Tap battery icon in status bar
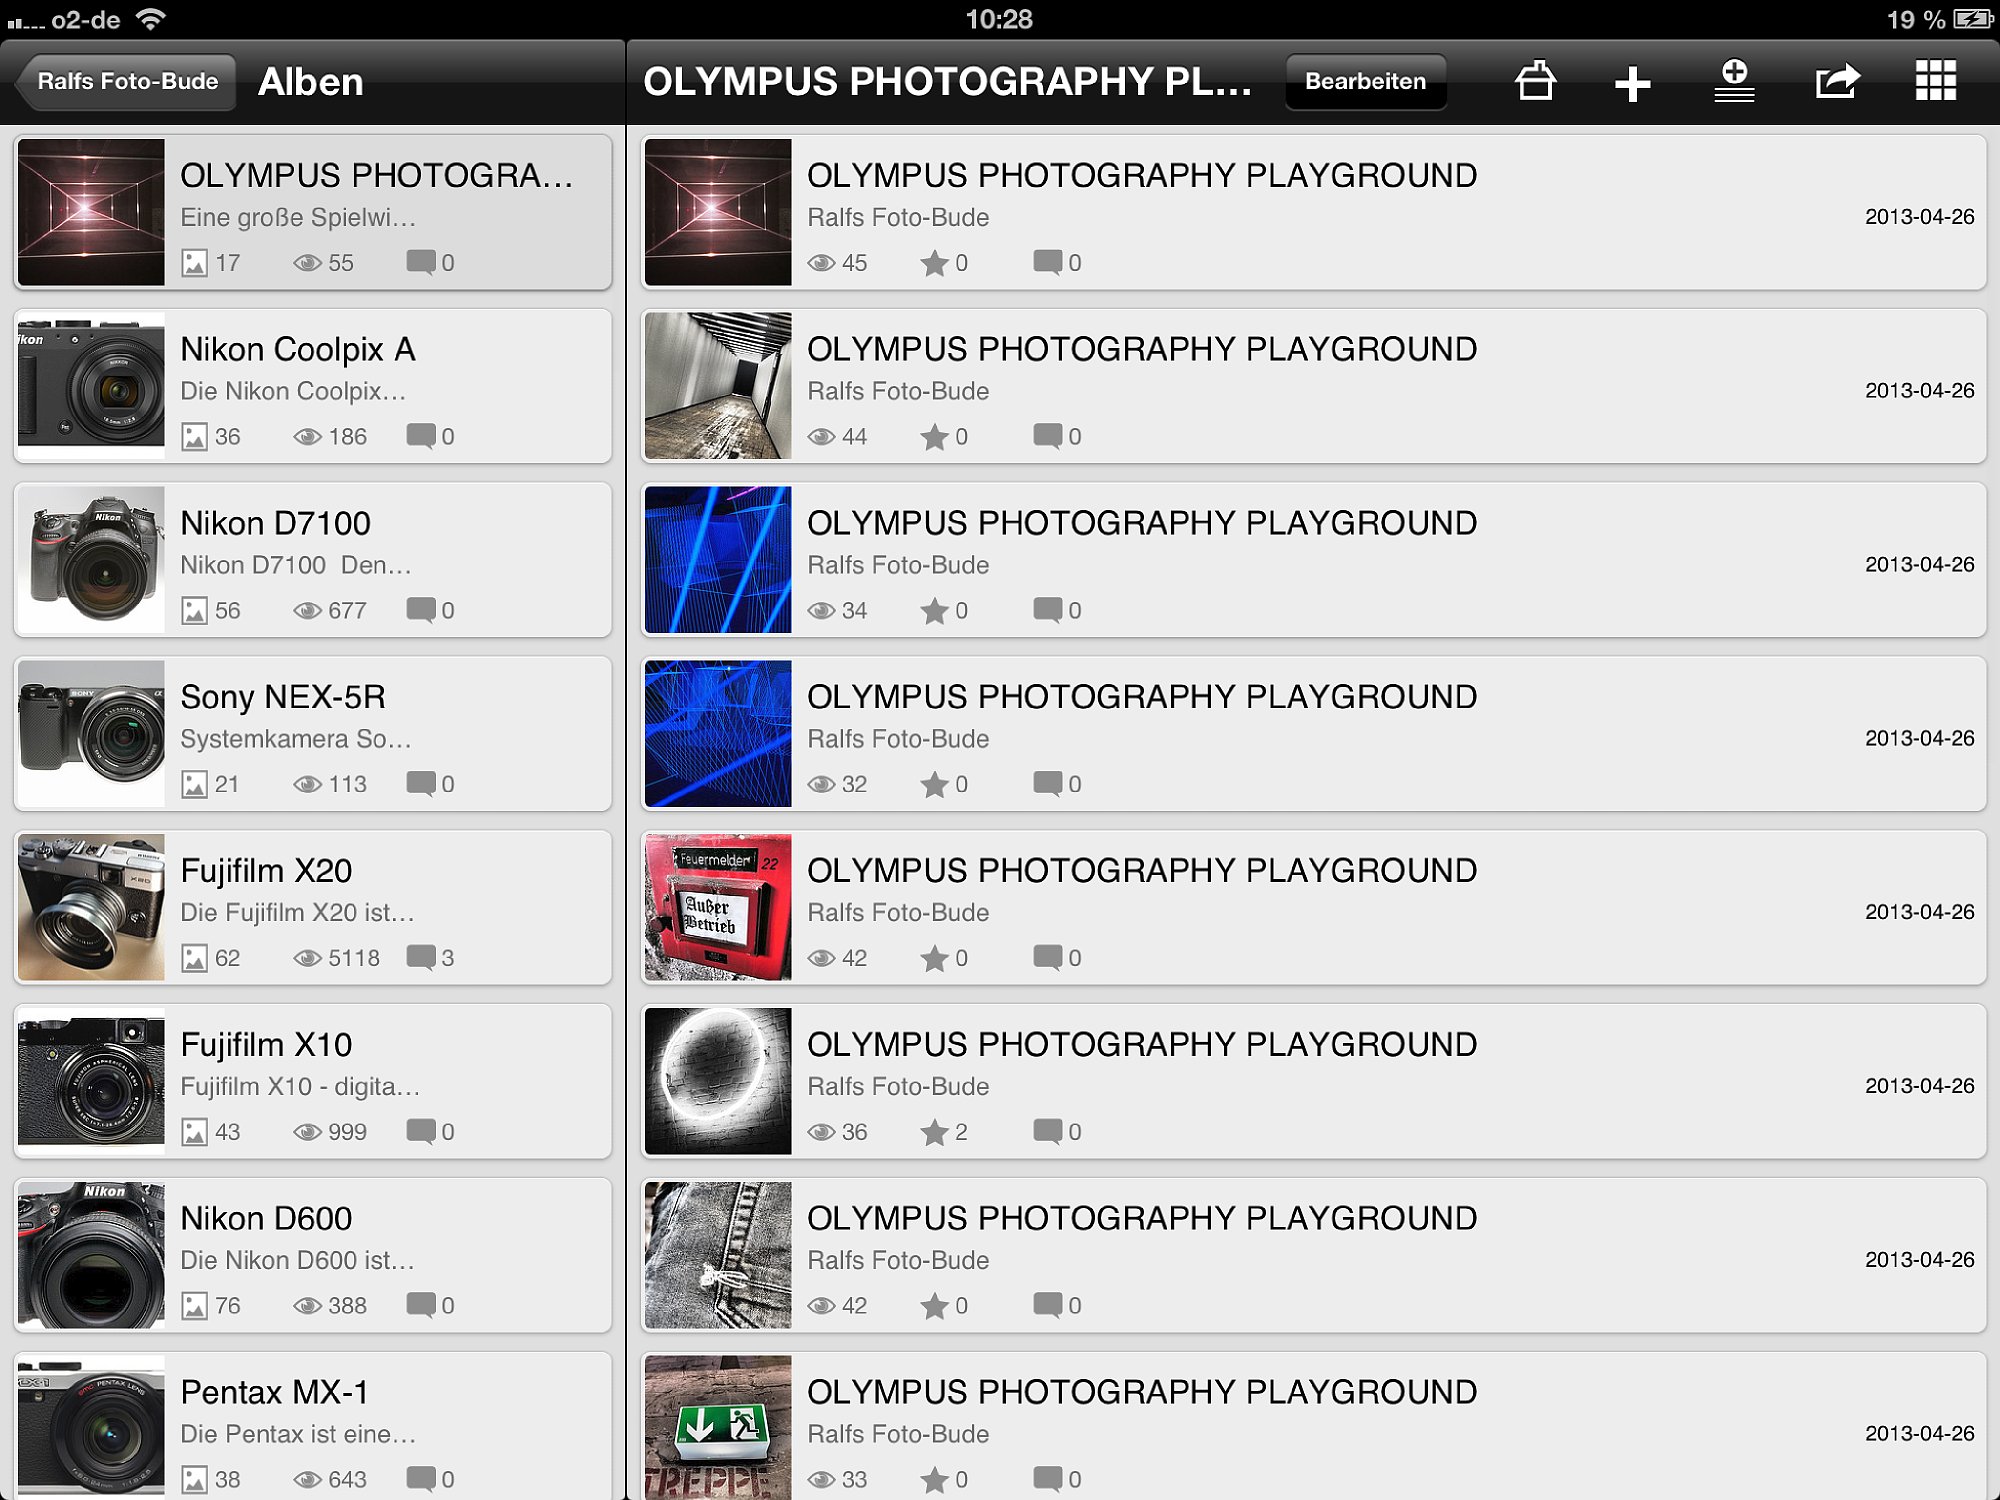 click(1974, 19)
